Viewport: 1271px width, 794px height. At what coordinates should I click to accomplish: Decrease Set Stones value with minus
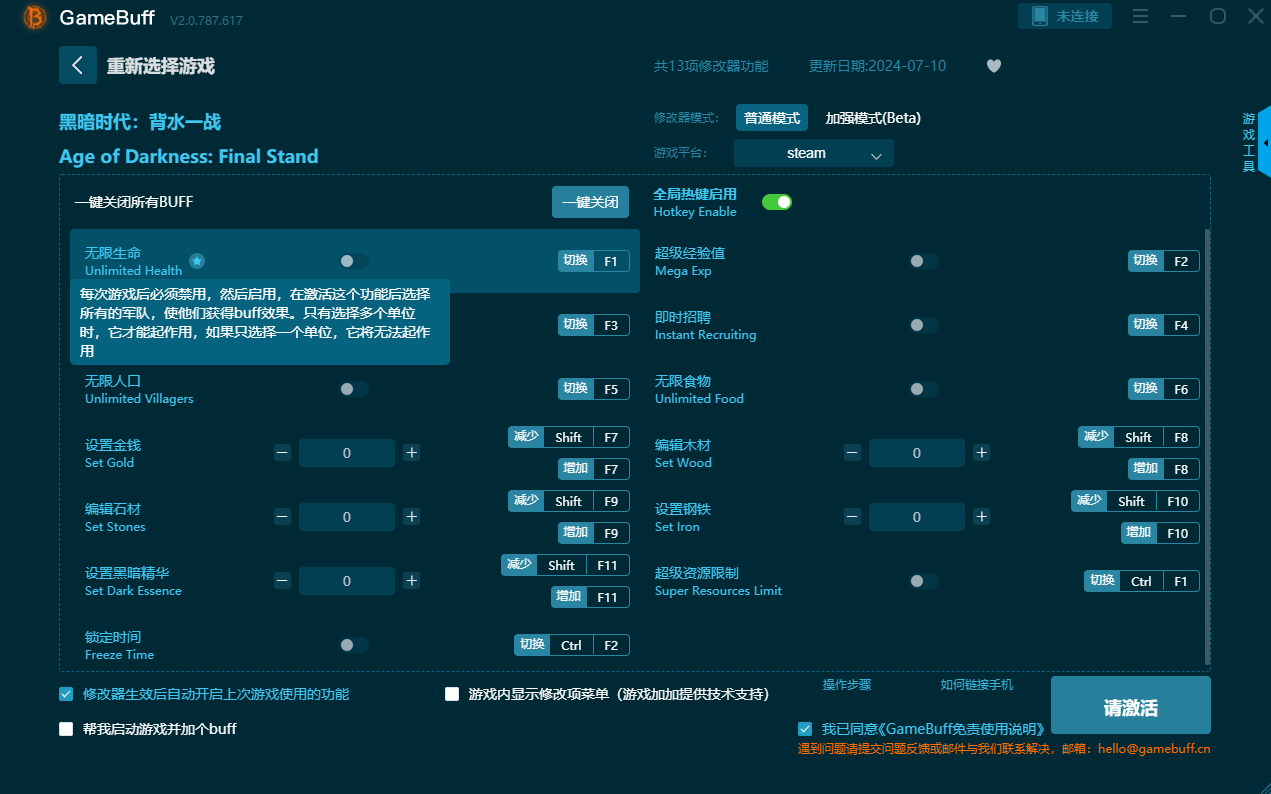pos(282,517)
